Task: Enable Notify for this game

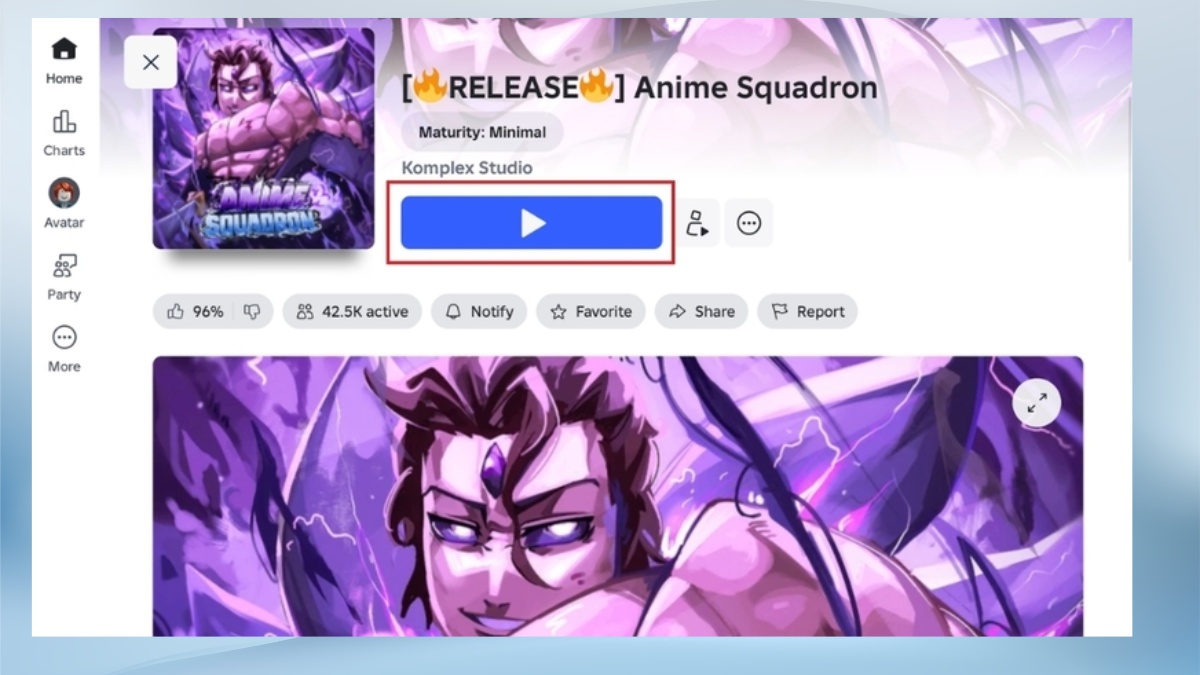Action: 479,312
